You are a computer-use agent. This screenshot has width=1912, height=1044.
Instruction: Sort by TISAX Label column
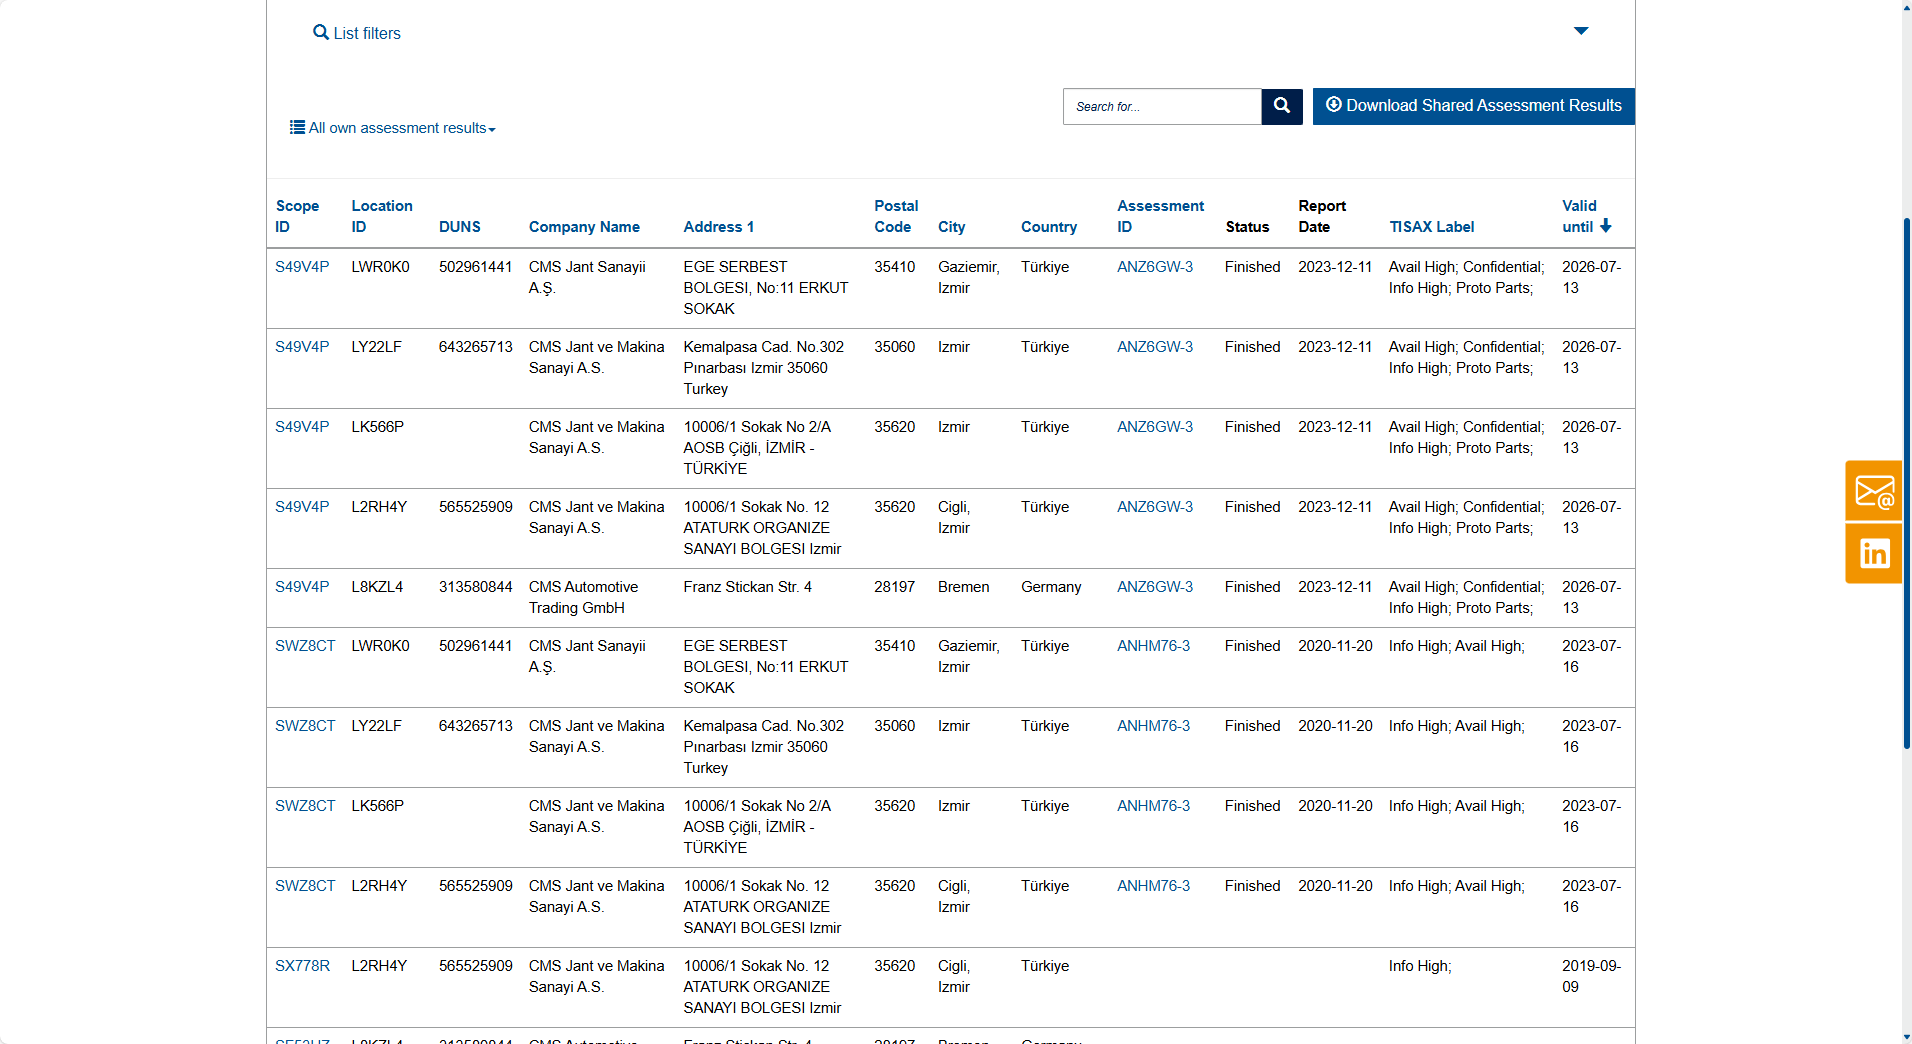1431,227
